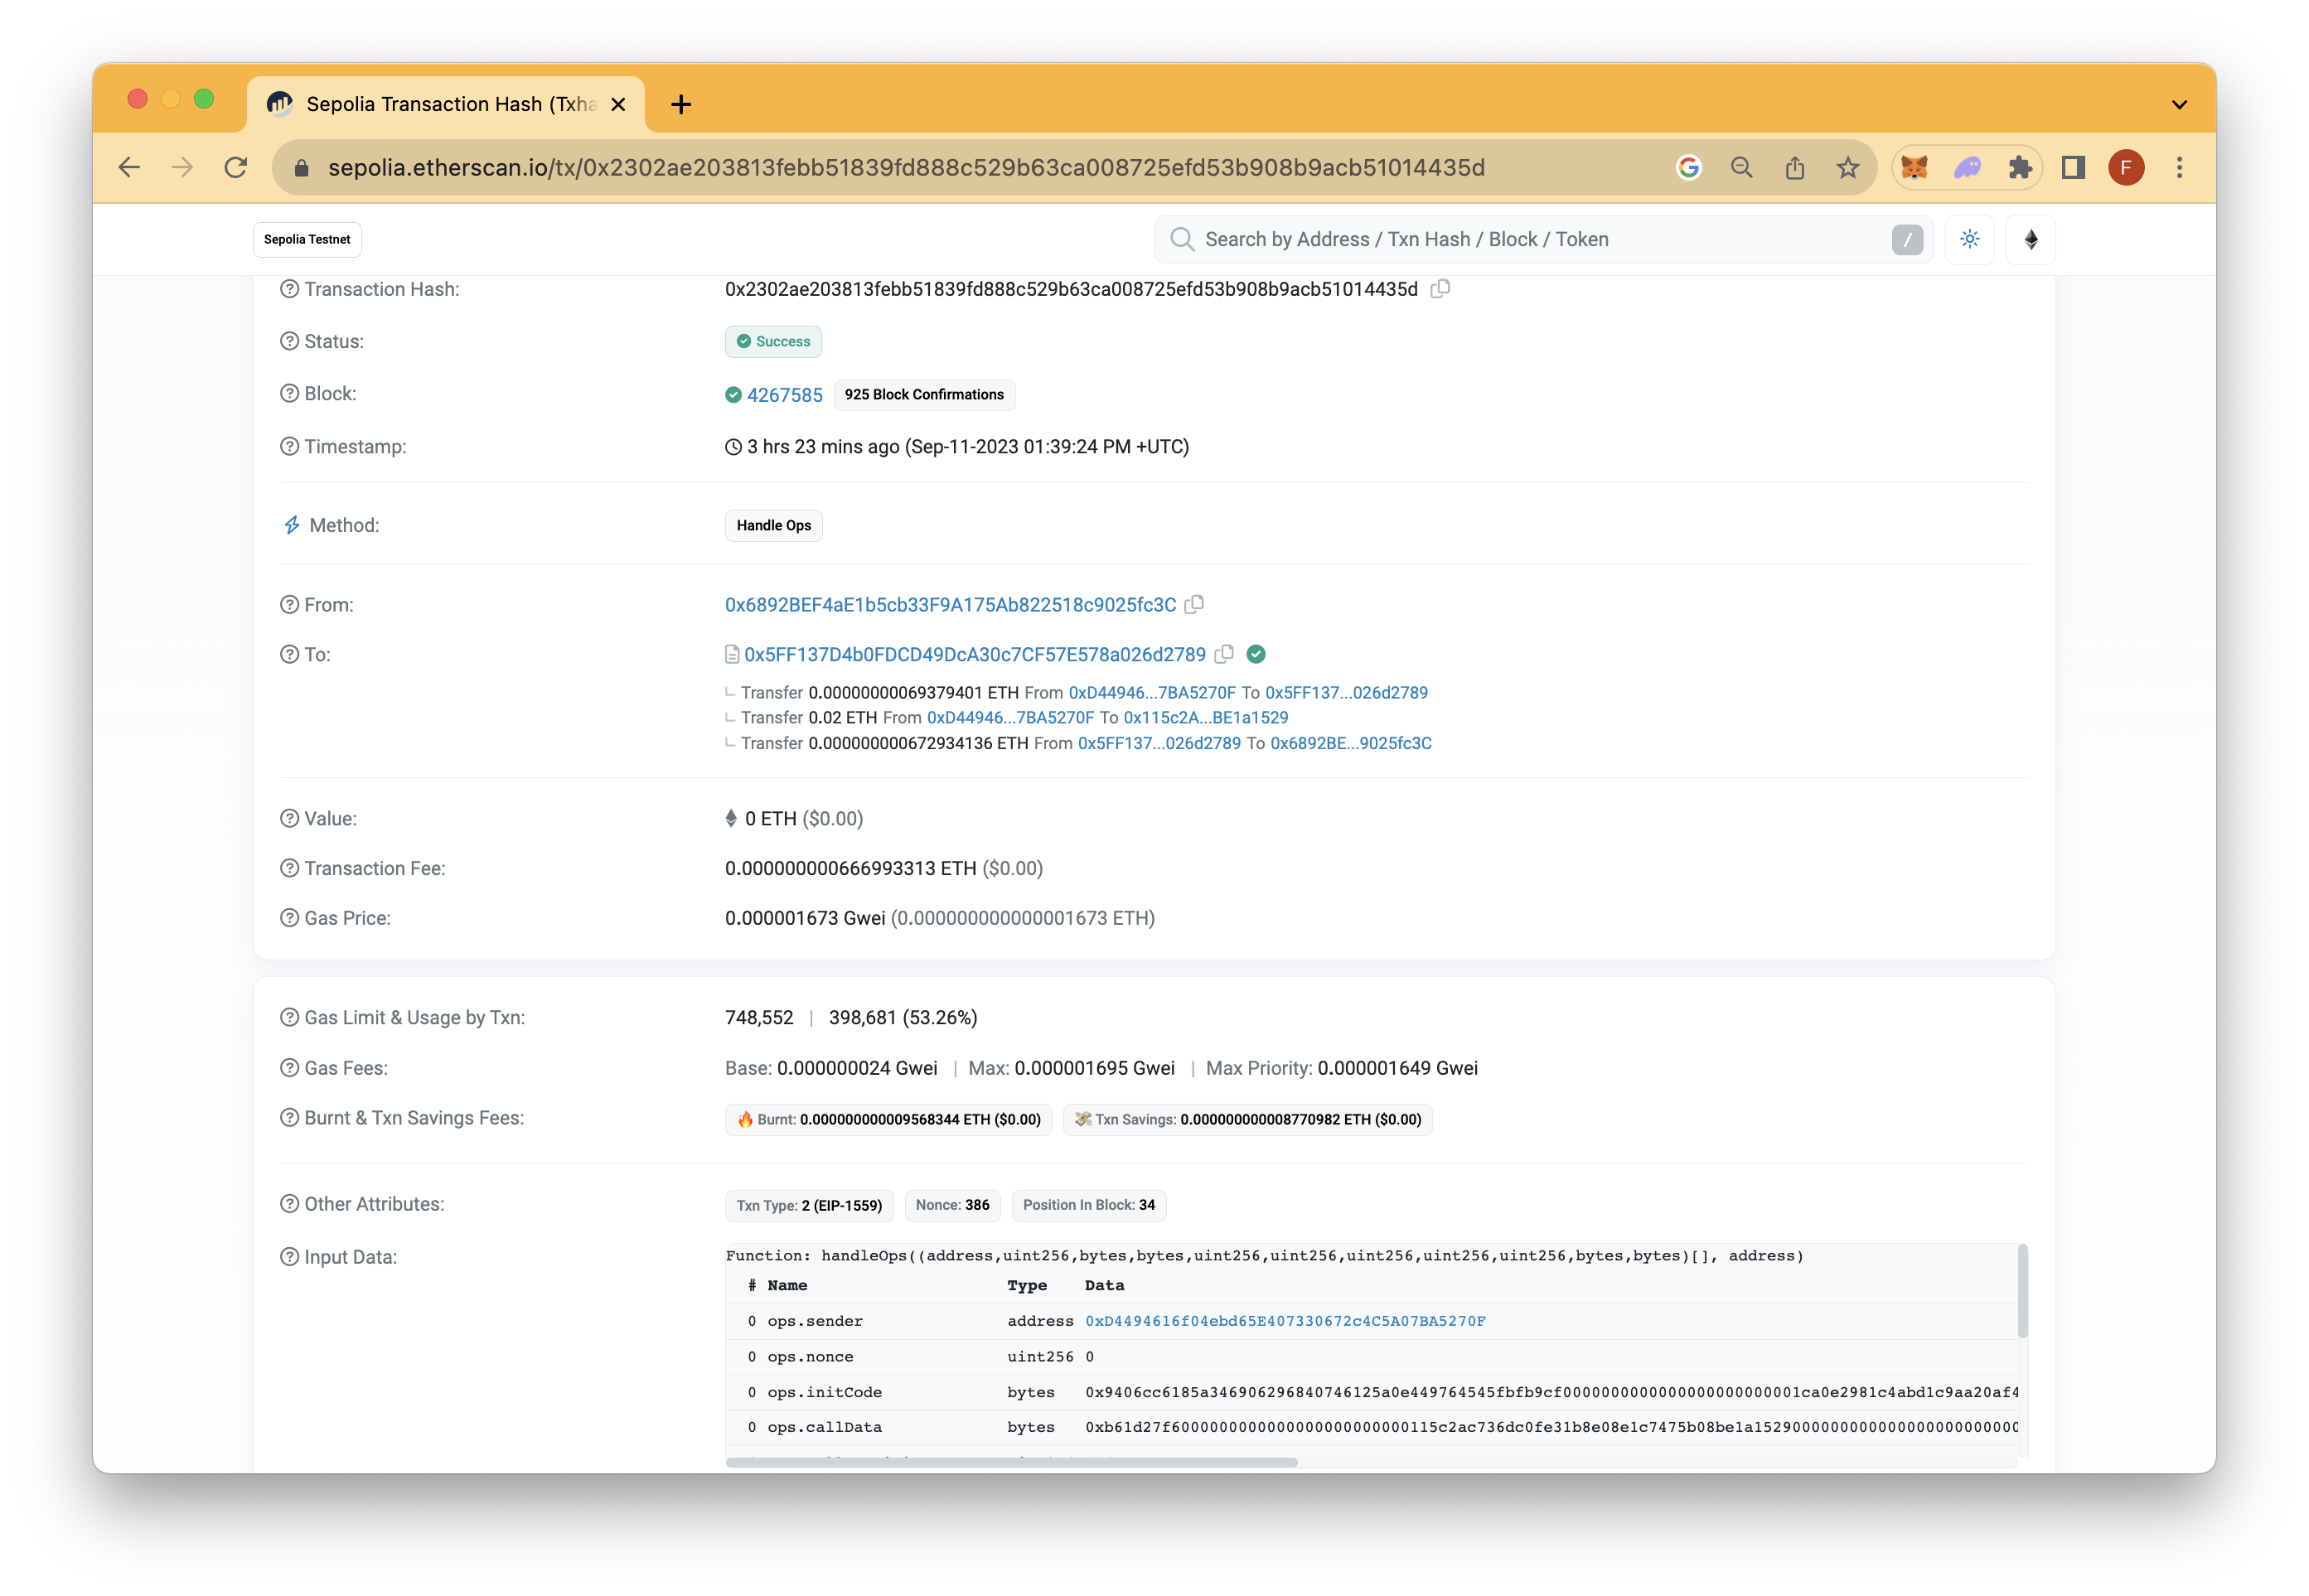
Task: Click the Burnt fee badge
Action: coord(888,1119)
